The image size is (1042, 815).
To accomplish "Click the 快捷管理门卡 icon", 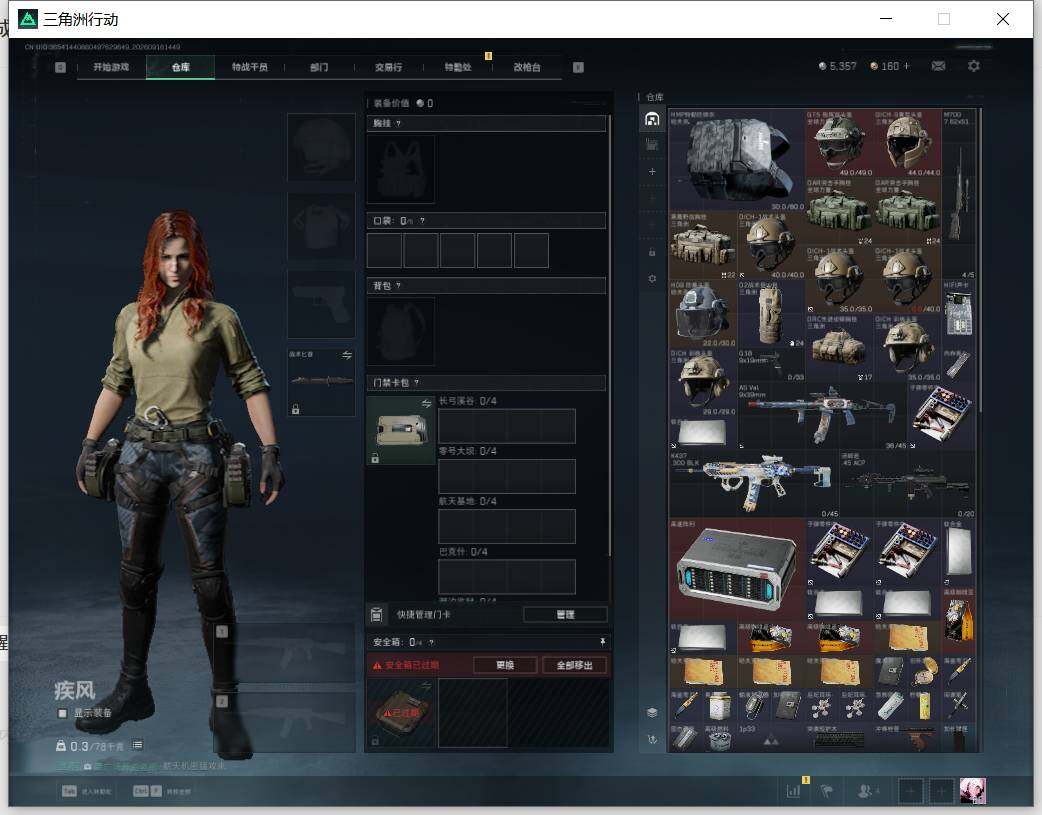I will [376, 615].
